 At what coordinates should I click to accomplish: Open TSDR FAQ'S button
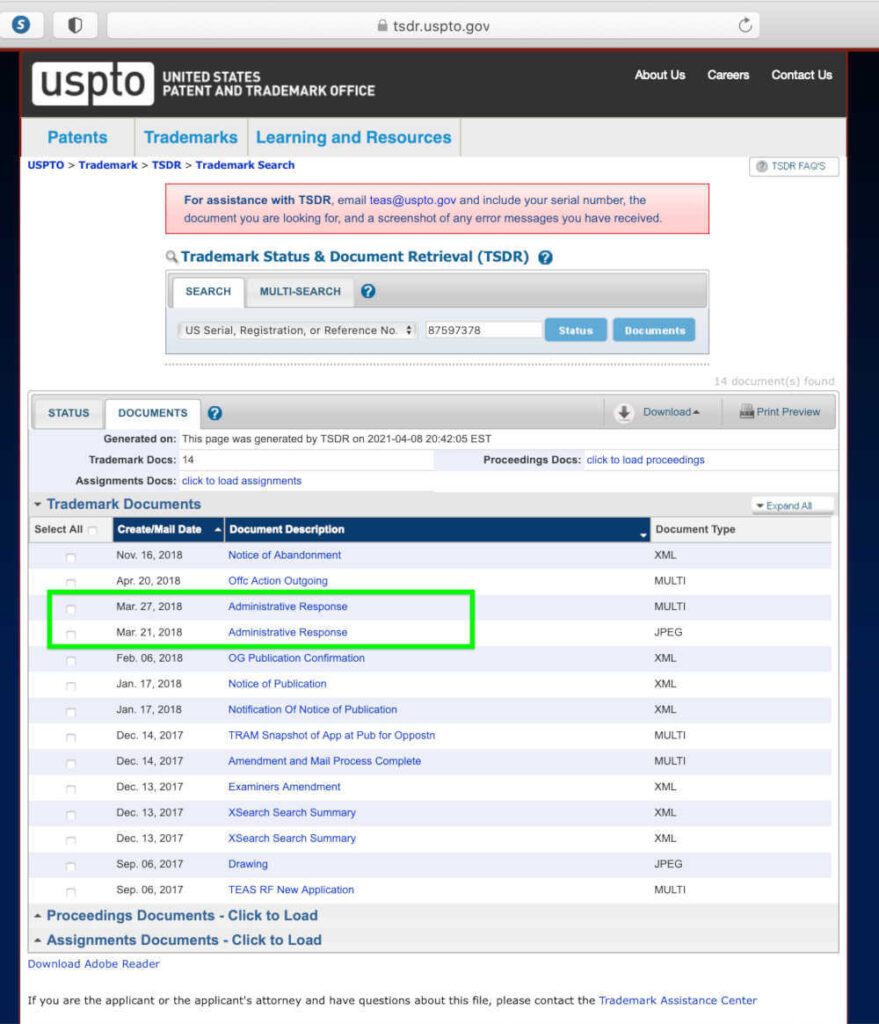click(793, 167)
